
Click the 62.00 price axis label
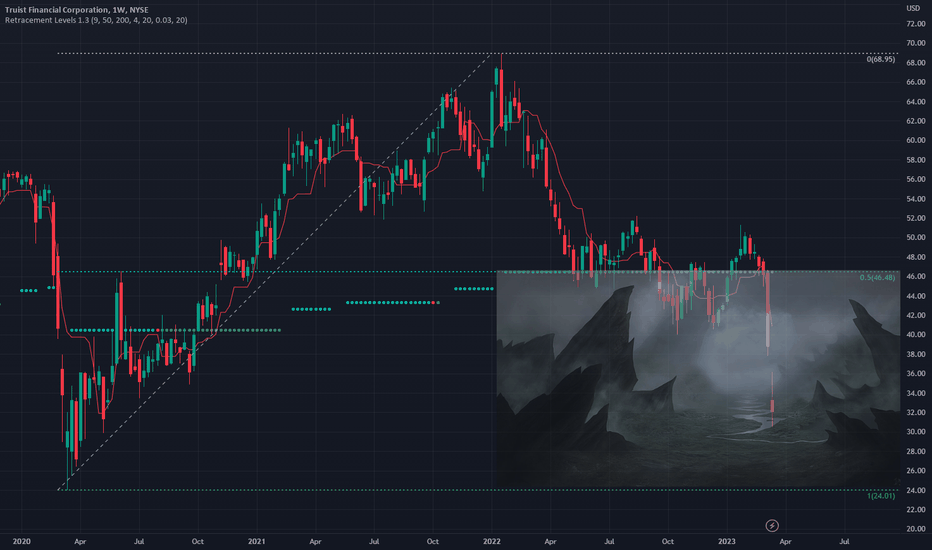pos(916,121)
